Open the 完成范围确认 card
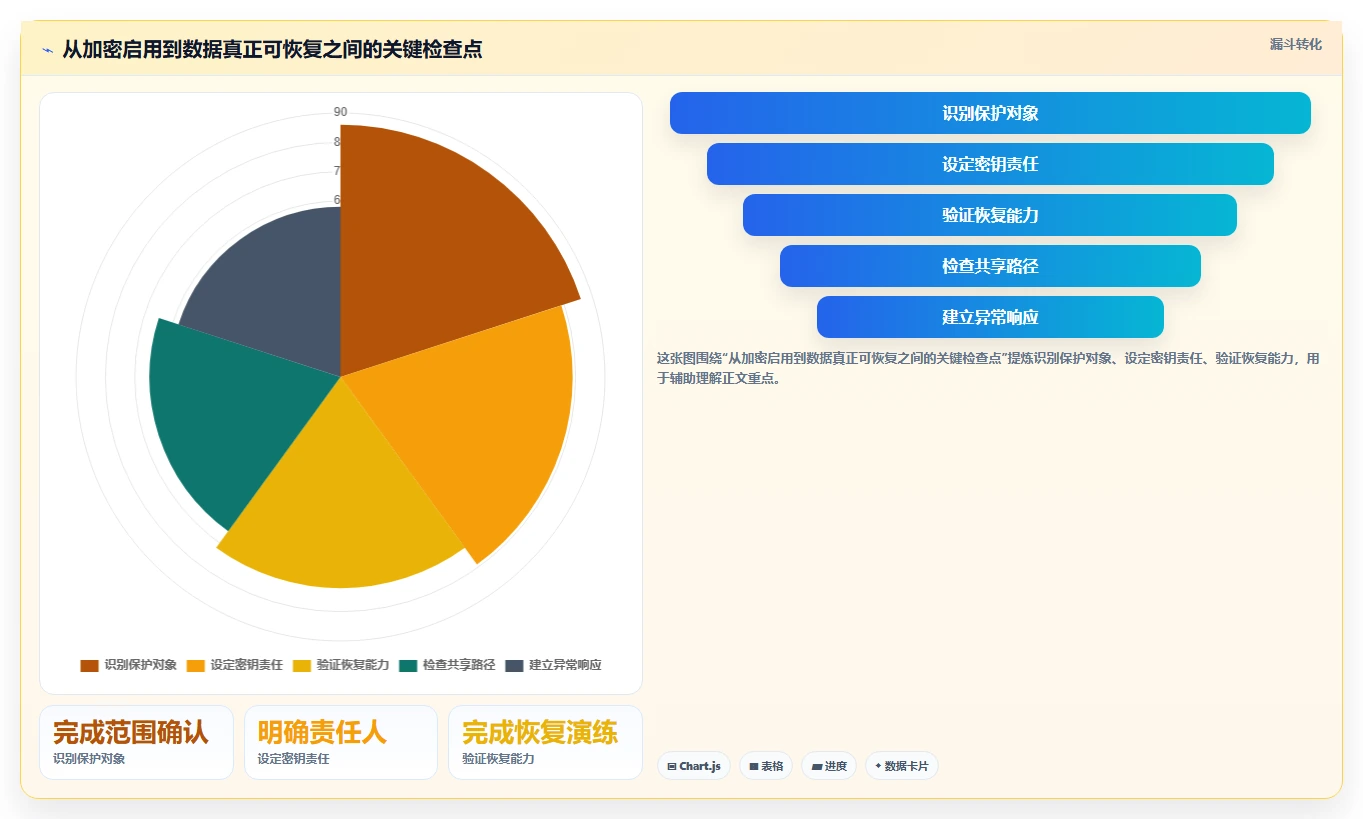 pos(136,742)
